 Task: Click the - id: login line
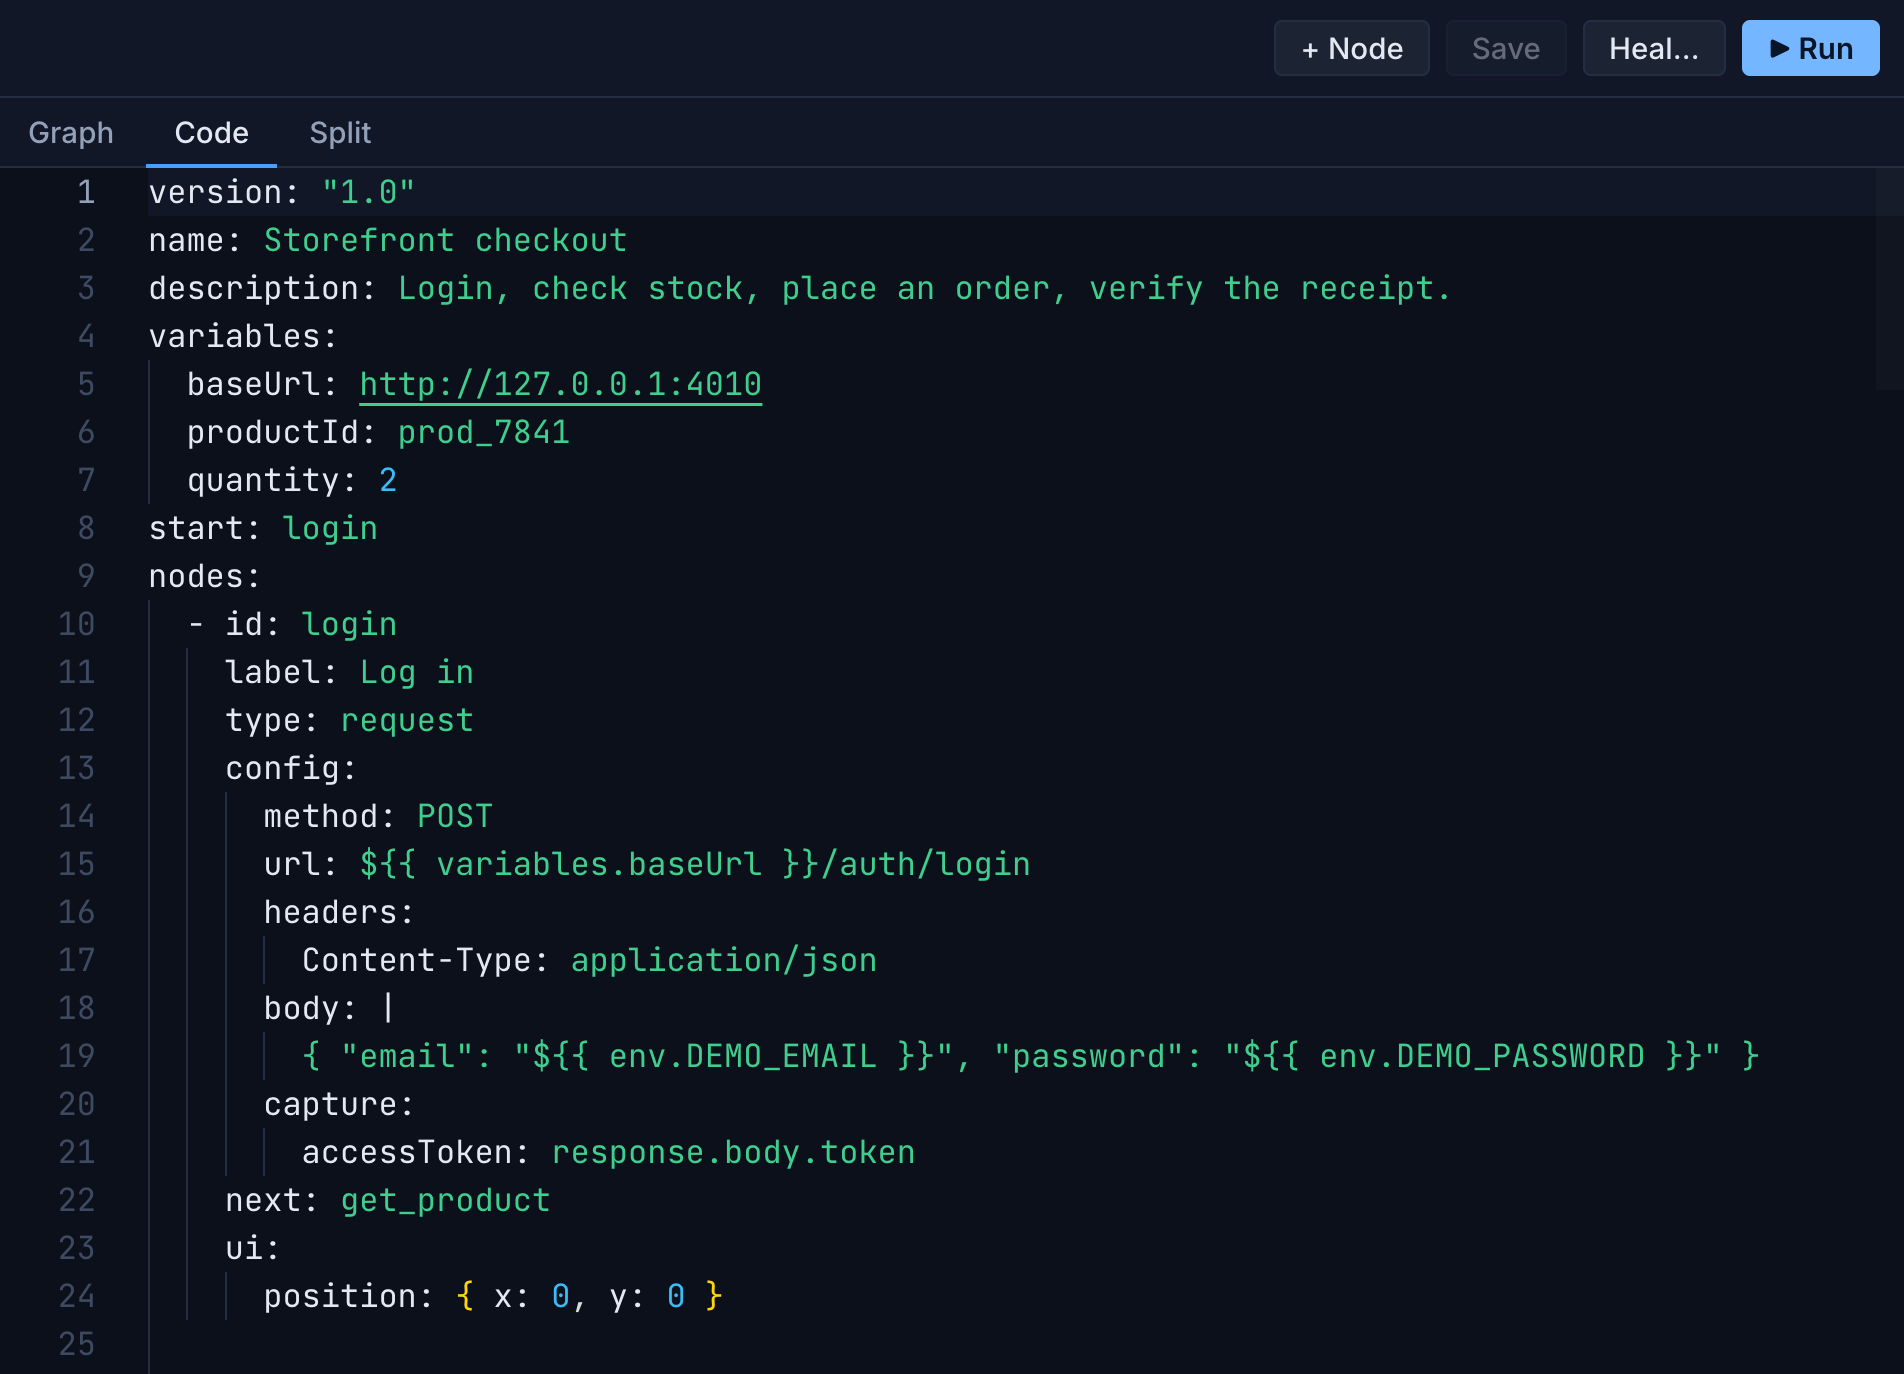point(292,624)
